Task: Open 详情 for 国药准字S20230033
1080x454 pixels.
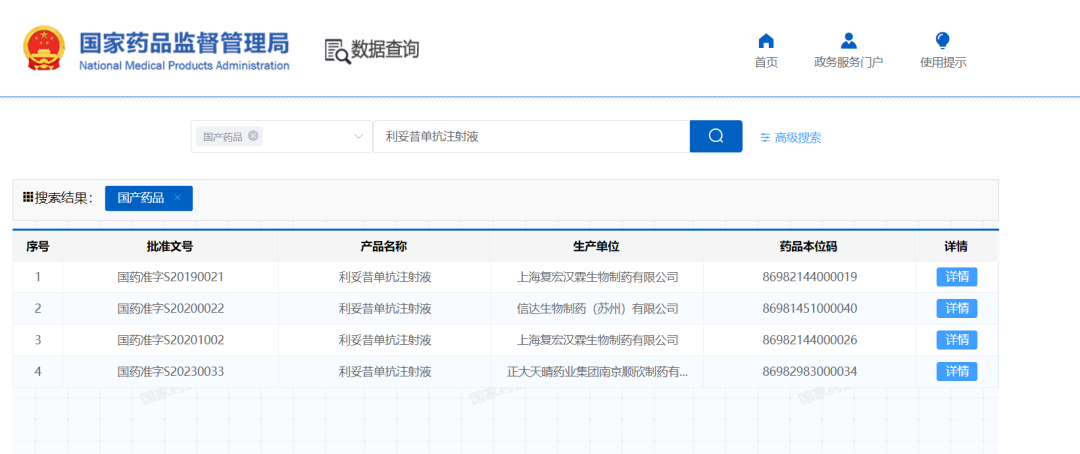Action: pos(957,371)
